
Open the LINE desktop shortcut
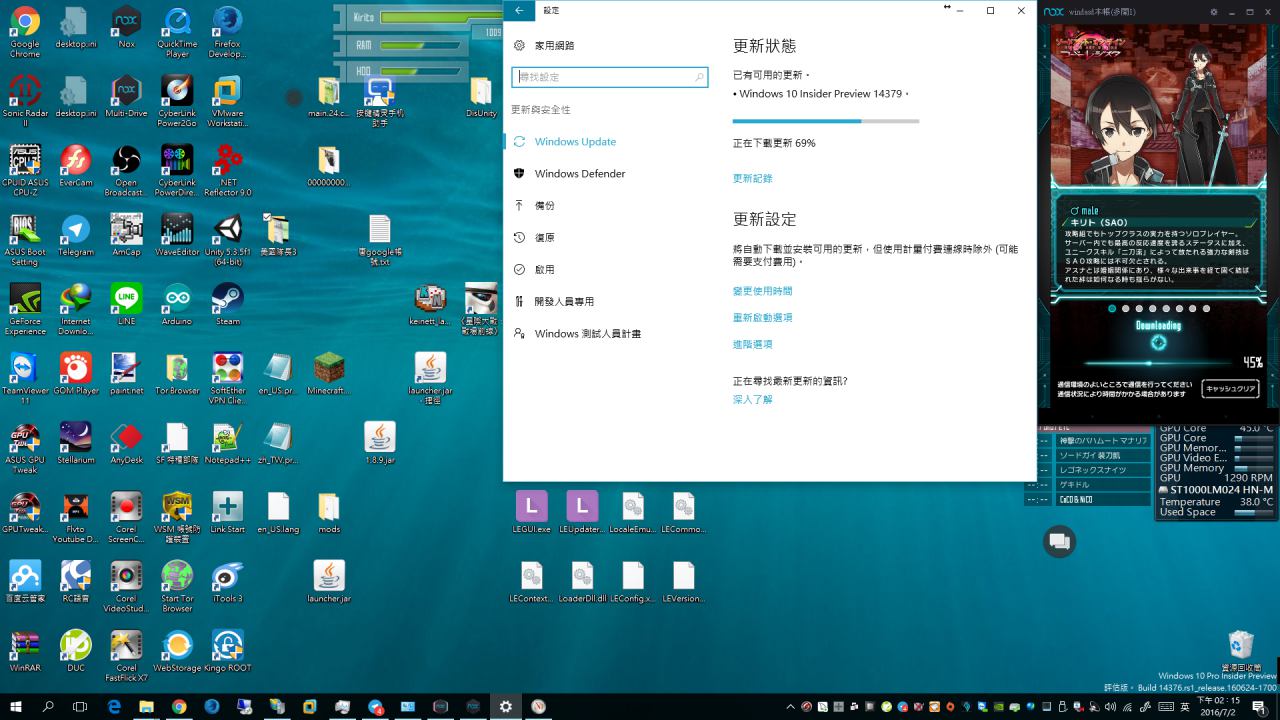point(126,298)
